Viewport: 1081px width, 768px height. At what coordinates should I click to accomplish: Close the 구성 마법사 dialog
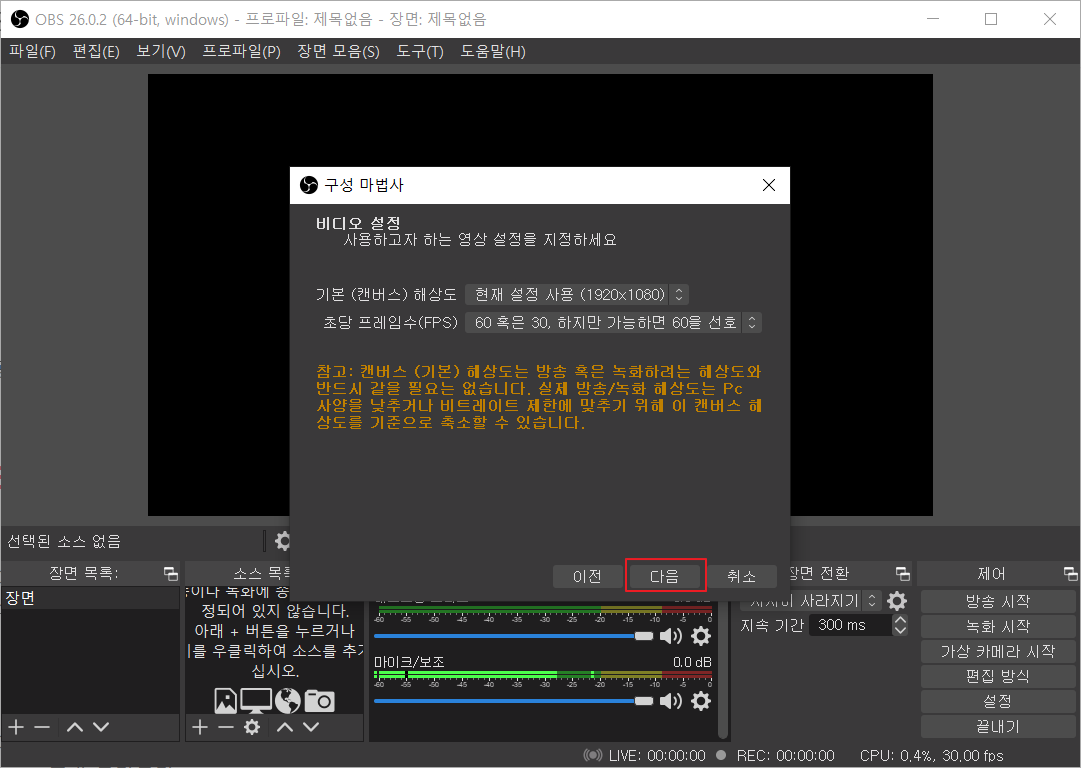[769, 185]
